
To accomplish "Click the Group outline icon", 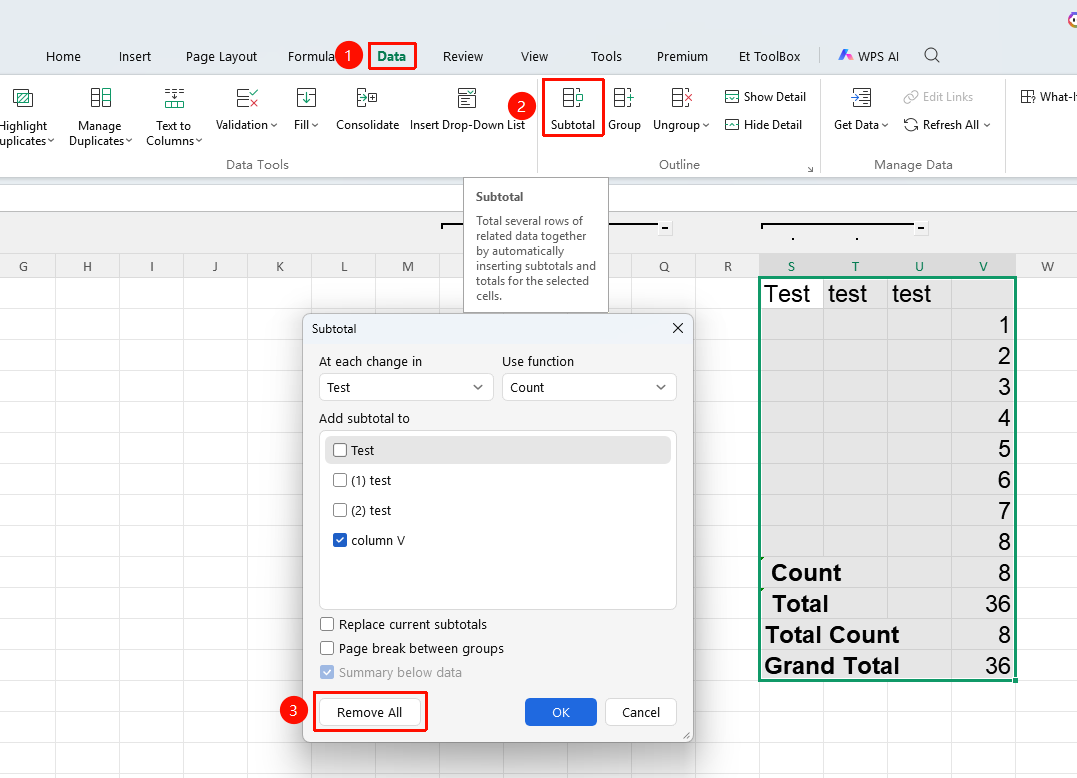I will tap(624, 98).
